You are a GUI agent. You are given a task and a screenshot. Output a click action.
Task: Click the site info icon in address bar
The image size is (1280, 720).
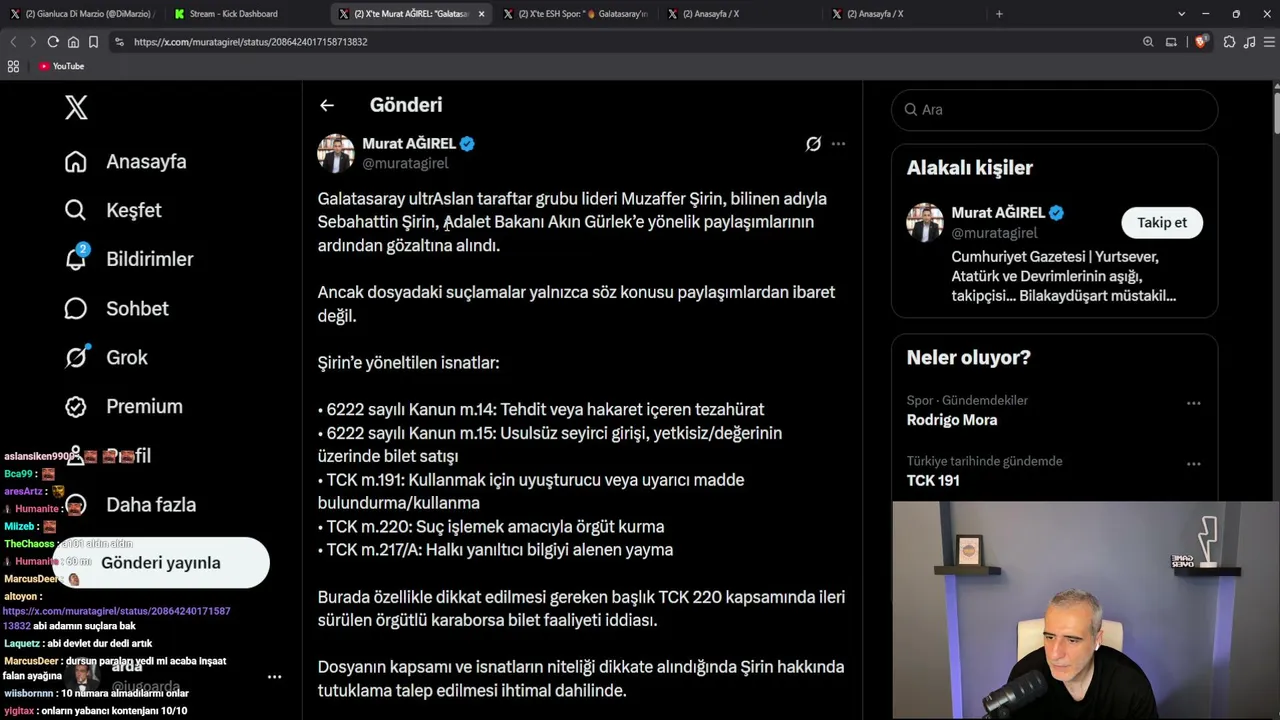tap(120, 42)
